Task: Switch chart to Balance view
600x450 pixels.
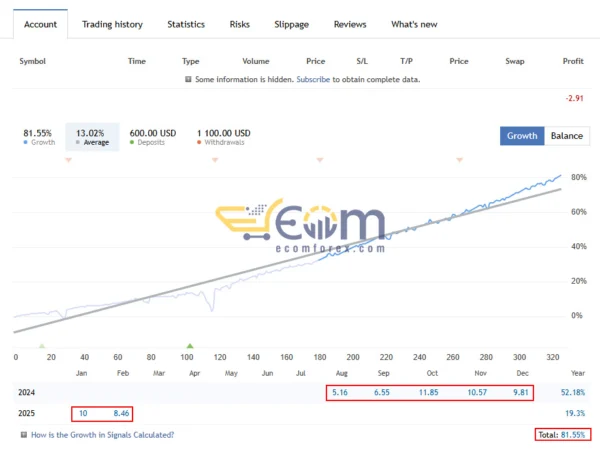Action: point(567,136)
